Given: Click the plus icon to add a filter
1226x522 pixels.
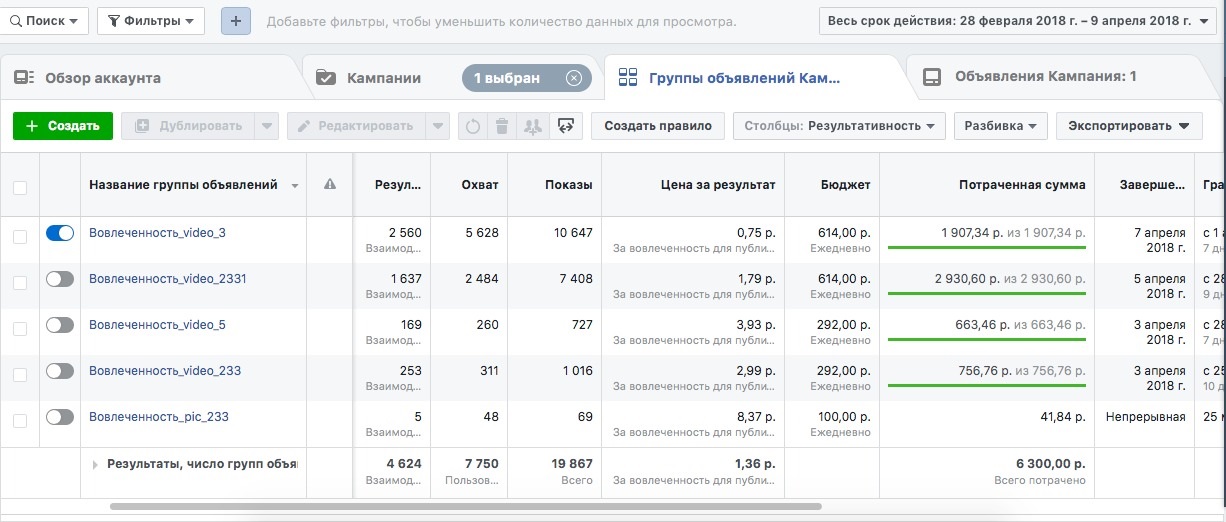Looking at the screenshot, I should (236, 21).
